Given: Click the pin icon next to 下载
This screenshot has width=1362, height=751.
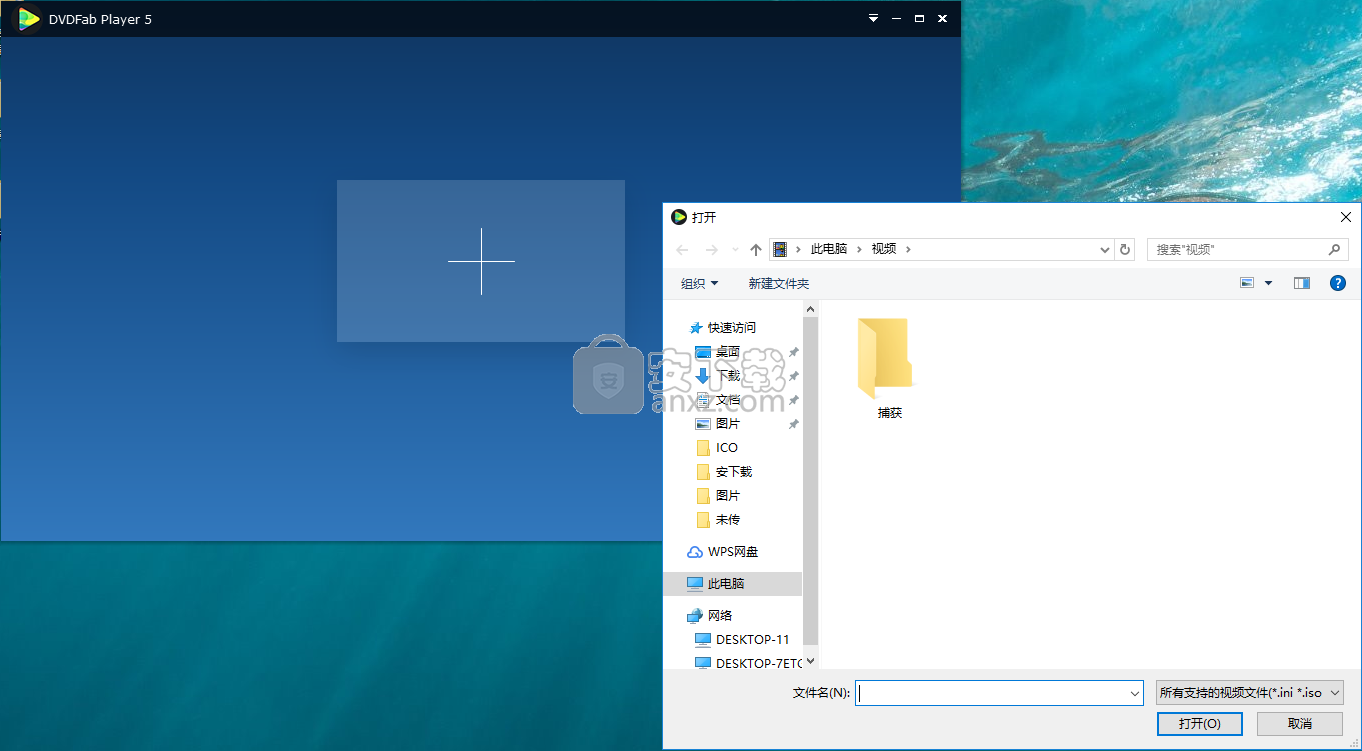Looking at the screenshot, I should click(x=794, y=376).
